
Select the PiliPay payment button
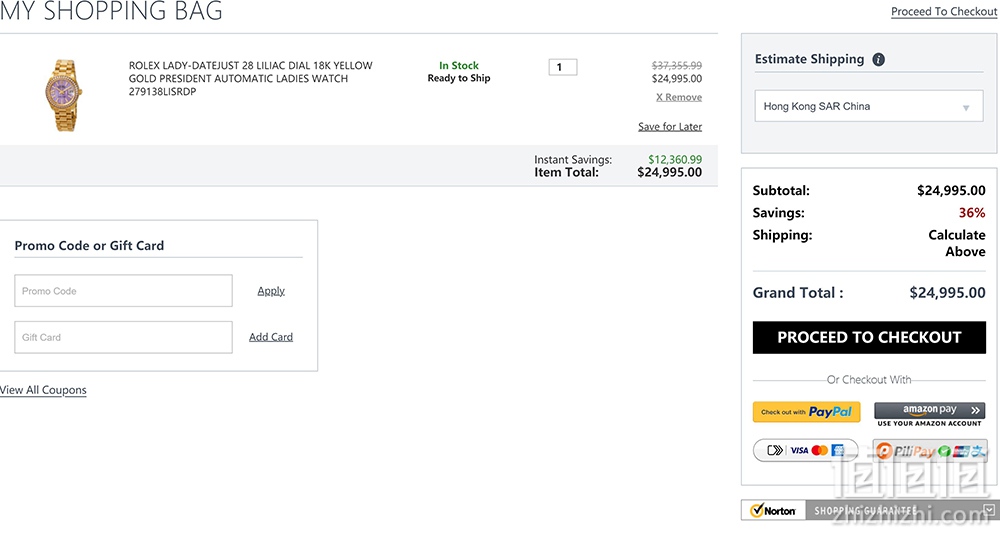coord(930,451)
